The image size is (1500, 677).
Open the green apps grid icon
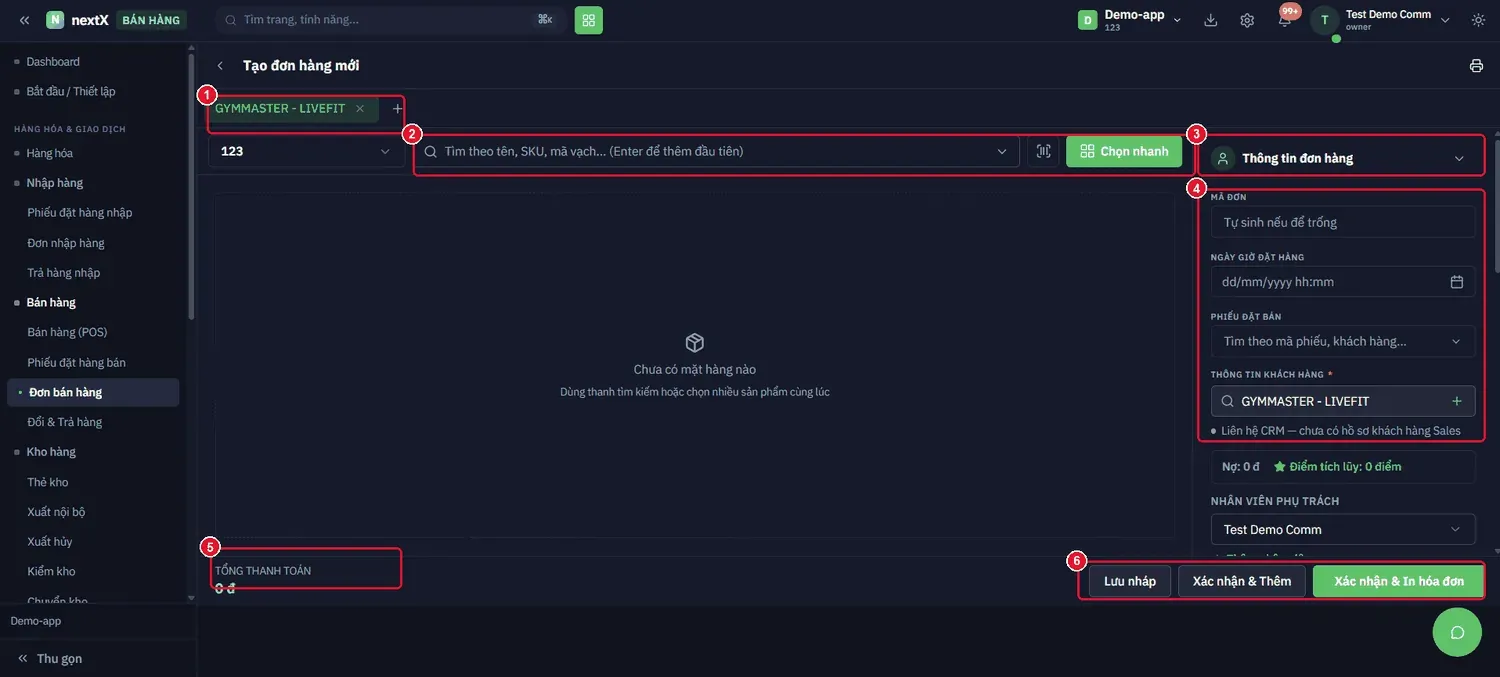click(x=588, y=20)
